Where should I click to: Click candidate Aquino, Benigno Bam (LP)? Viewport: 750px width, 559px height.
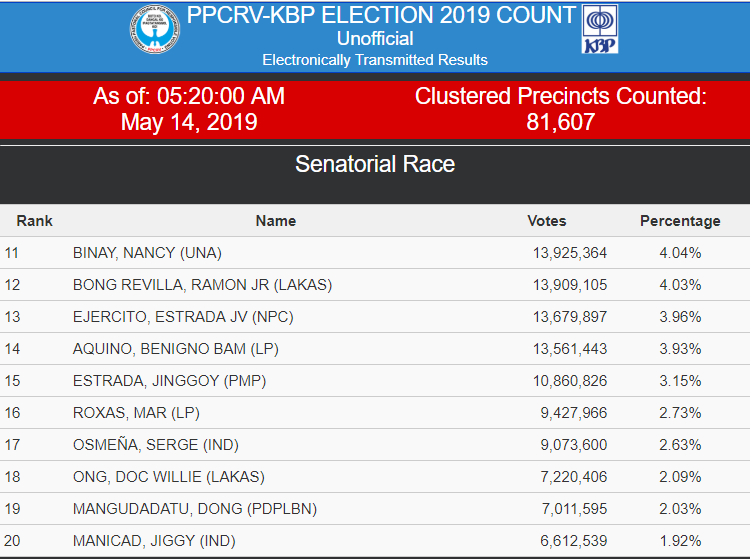(176, 349)
